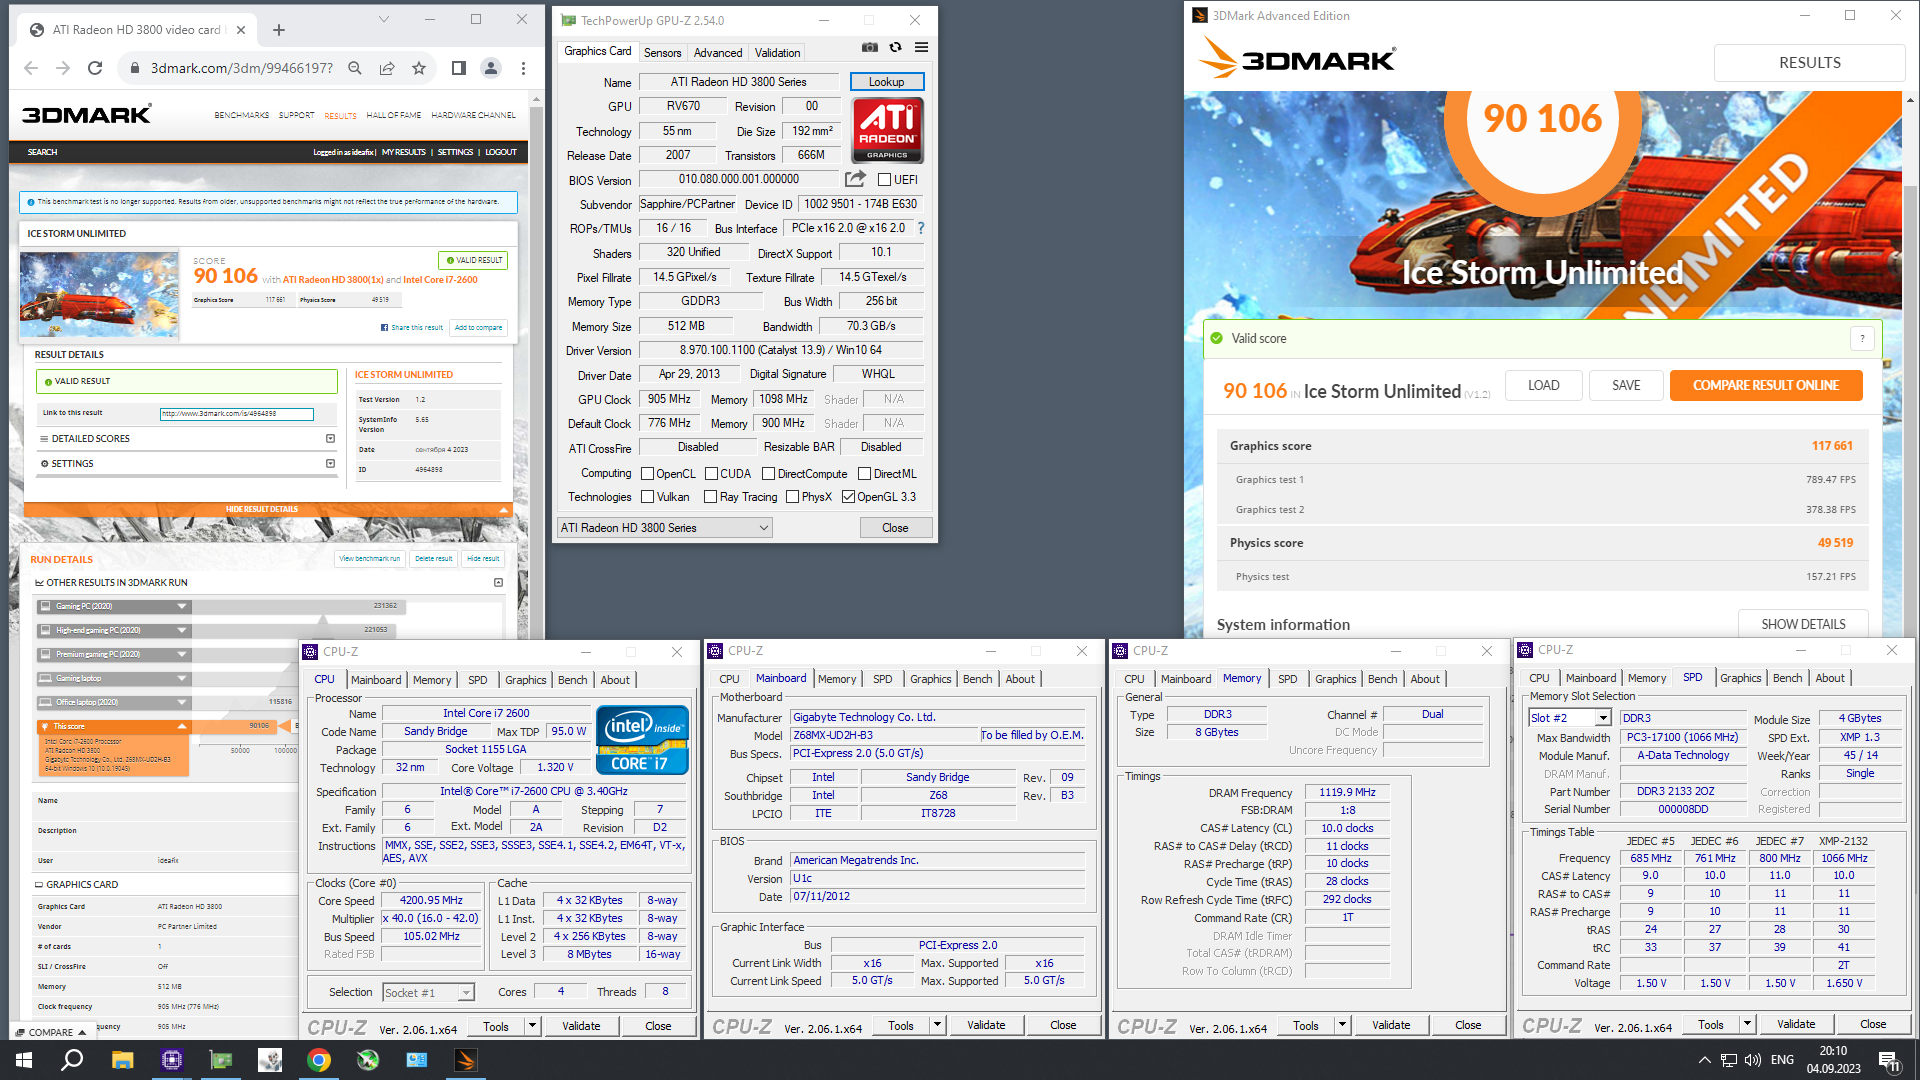This screenshot has height=1080, width=1920.
Task: Toggle the DirectML checkbox
Action: point(864,474)
